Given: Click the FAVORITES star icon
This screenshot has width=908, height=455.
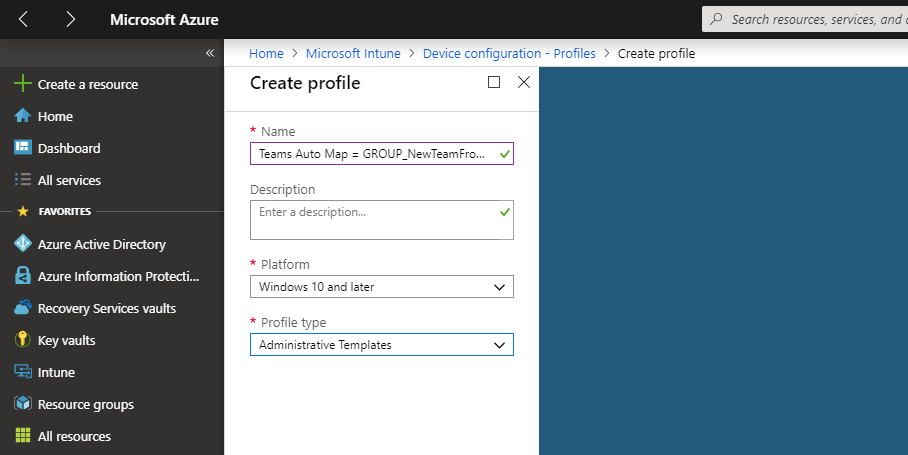Looking at the screenshot, I should click(23, 211).
